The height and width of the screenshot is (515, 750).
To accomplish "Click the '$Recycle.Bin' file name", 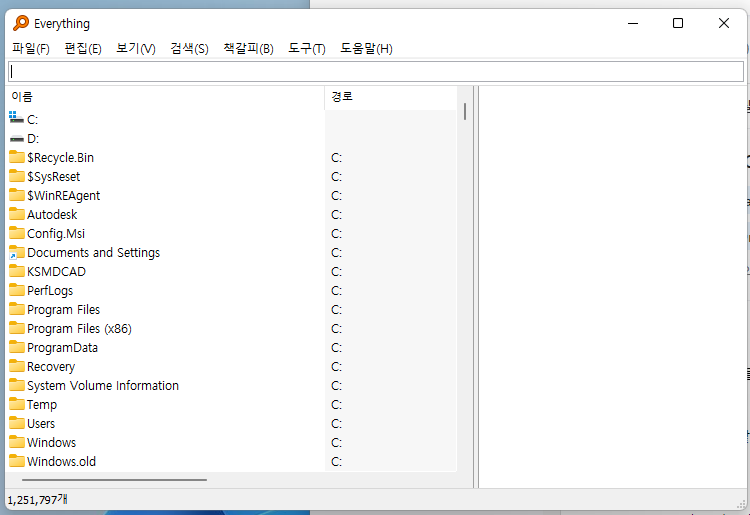I will click(60, 158).
